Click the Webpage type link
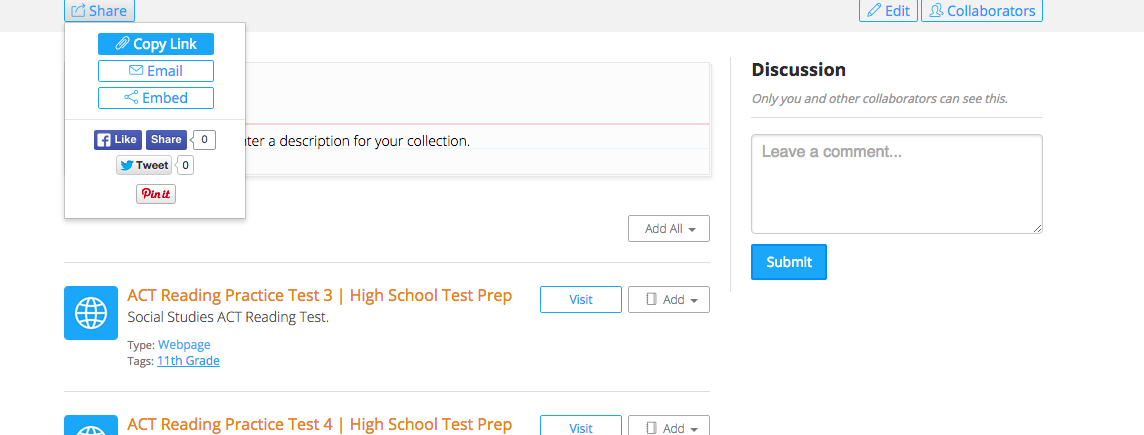 coord(185,345)
